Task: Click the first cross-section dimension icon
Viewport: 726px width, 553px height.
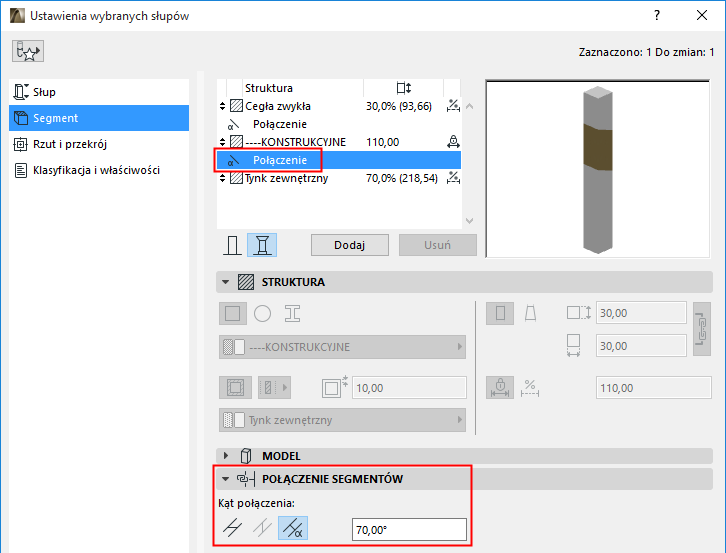Action: click(x=579, y=313)
